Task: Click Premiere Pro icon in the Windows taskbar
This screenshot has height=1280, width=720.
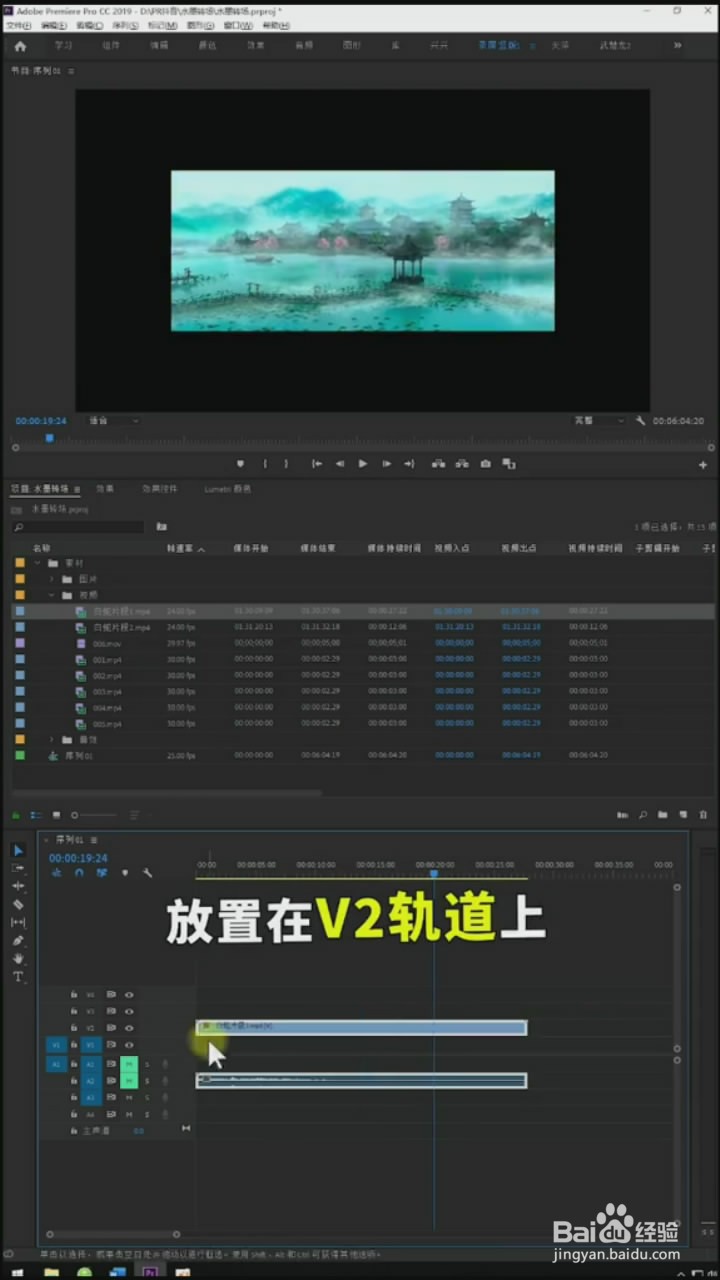Action: tap(151, 1272)
